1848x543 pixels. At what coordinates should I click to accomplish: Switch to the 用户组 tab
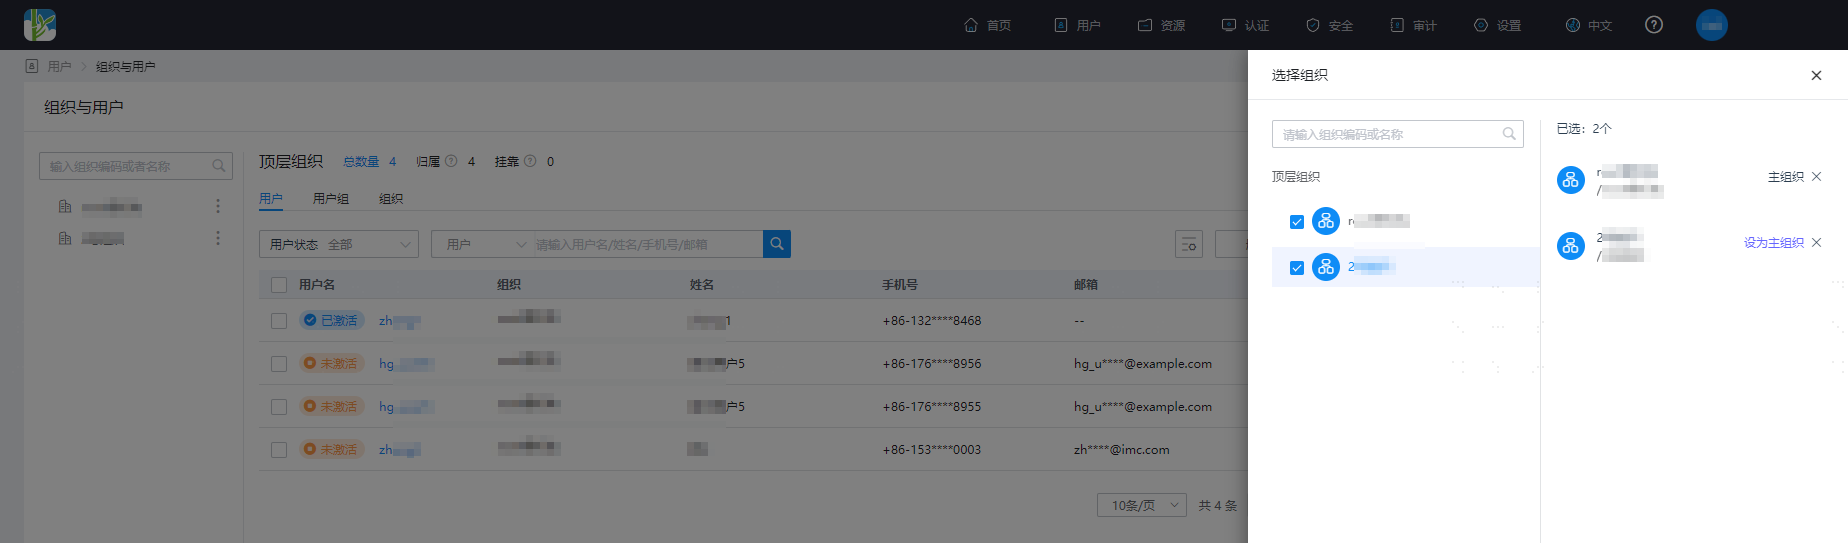point(331,199)
